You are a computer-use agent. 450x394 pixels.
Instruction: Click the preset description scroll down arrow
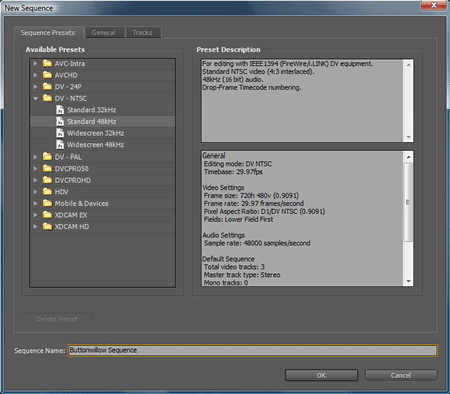click(409, 137)
